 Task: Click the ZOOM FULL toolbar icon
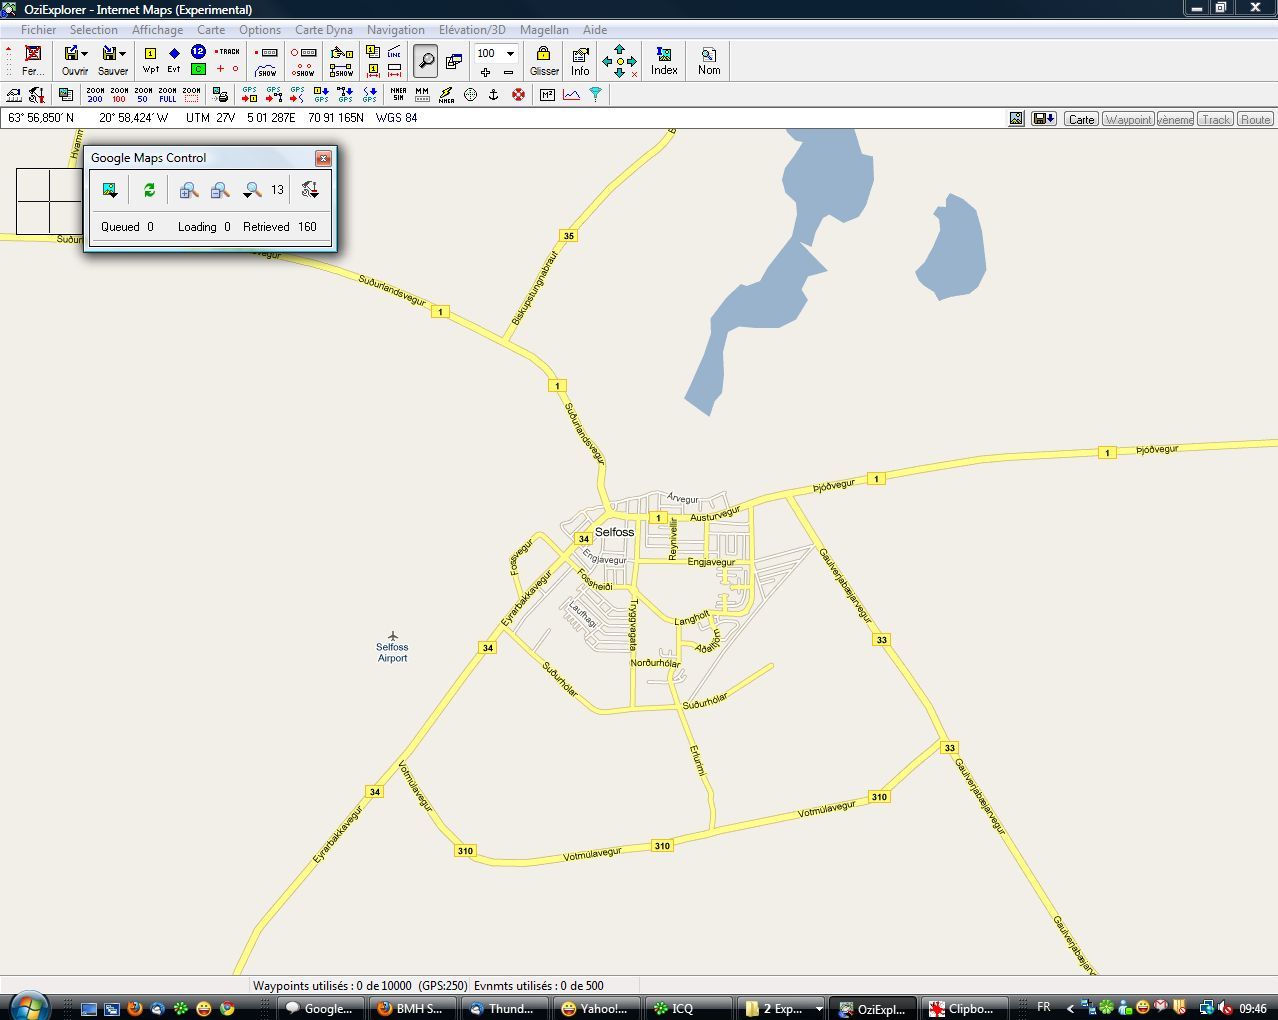167,95
